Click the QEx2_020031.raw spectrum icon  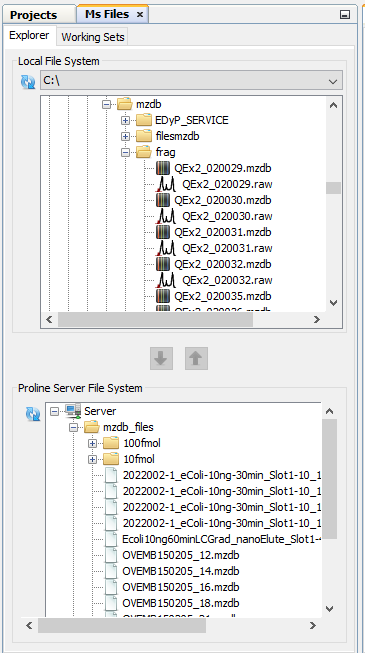(x=166, y=248)
